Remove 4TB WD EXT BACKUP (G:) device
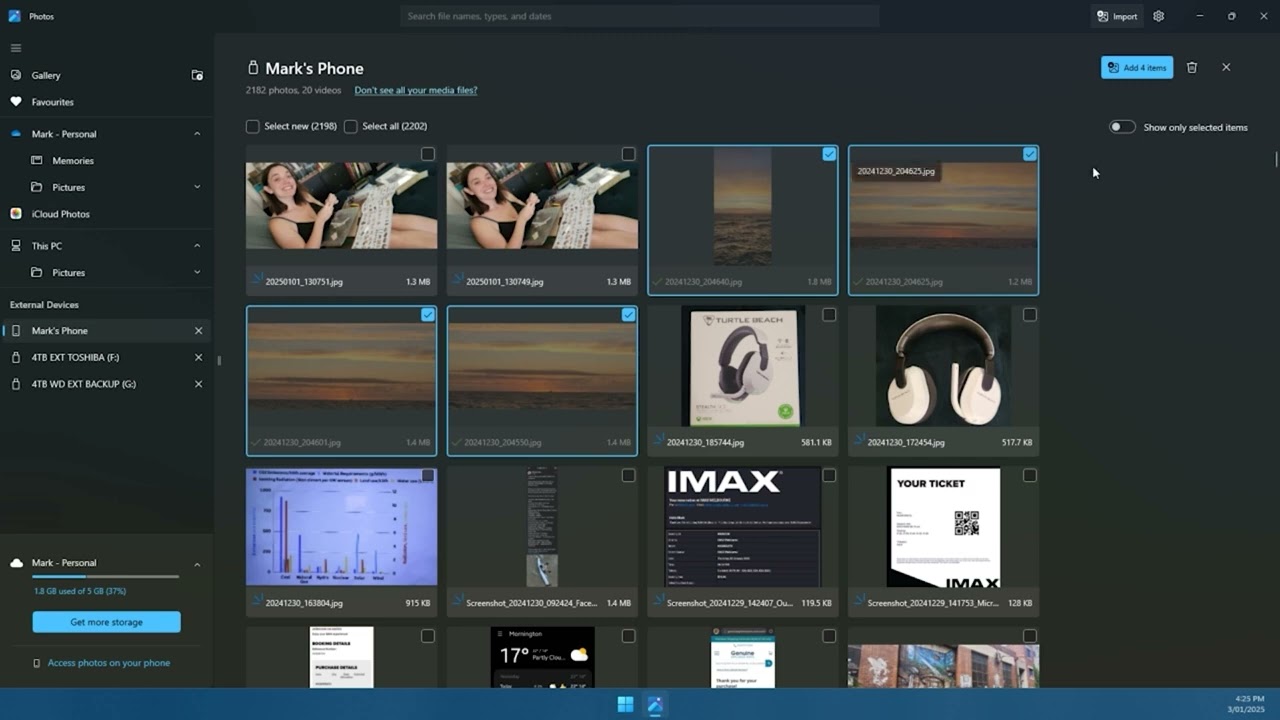The width and height of the screenshot is (1280, 720). click(198, 384)
